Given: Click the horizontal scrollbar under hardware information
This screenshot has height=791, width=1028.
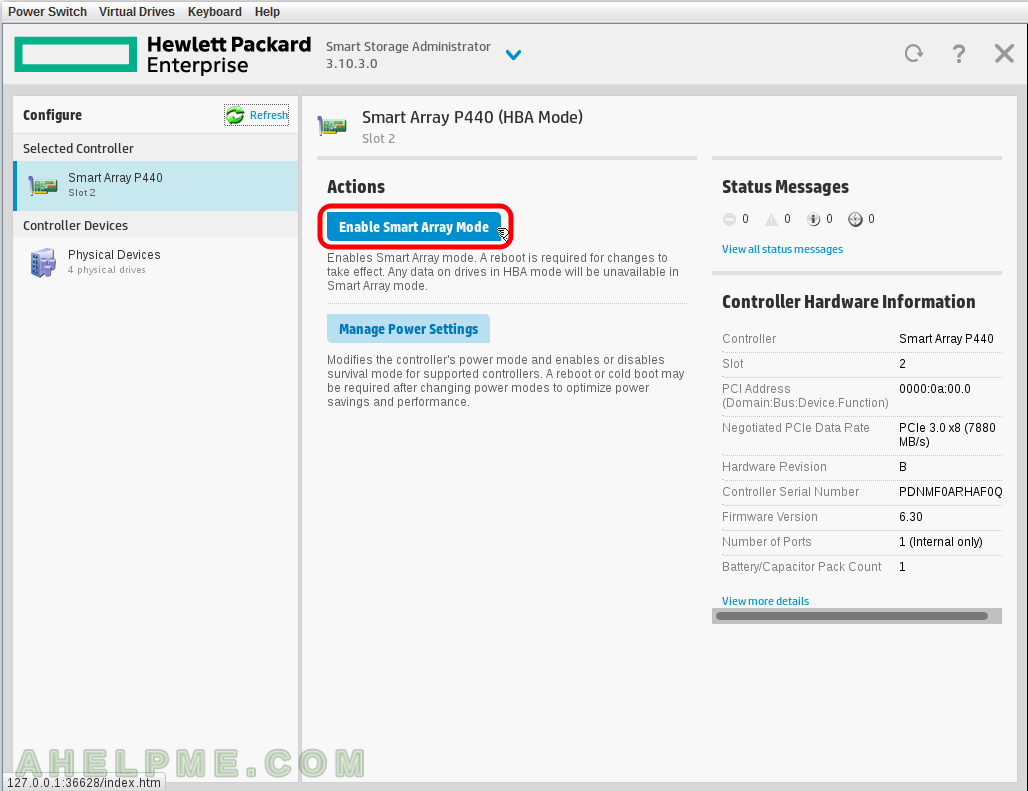Looking at the screenshot, I should (x=852, y=616).
